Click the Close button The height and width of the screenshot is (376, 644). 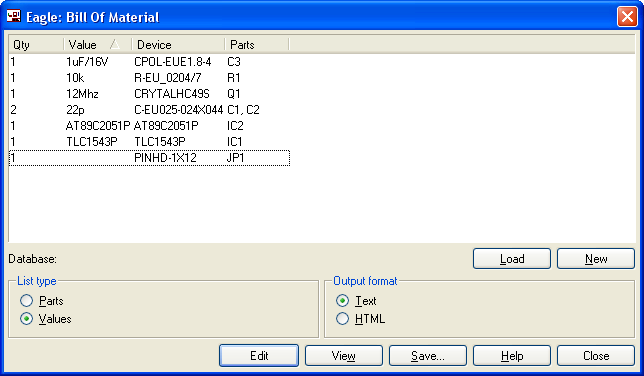[596, 355]
